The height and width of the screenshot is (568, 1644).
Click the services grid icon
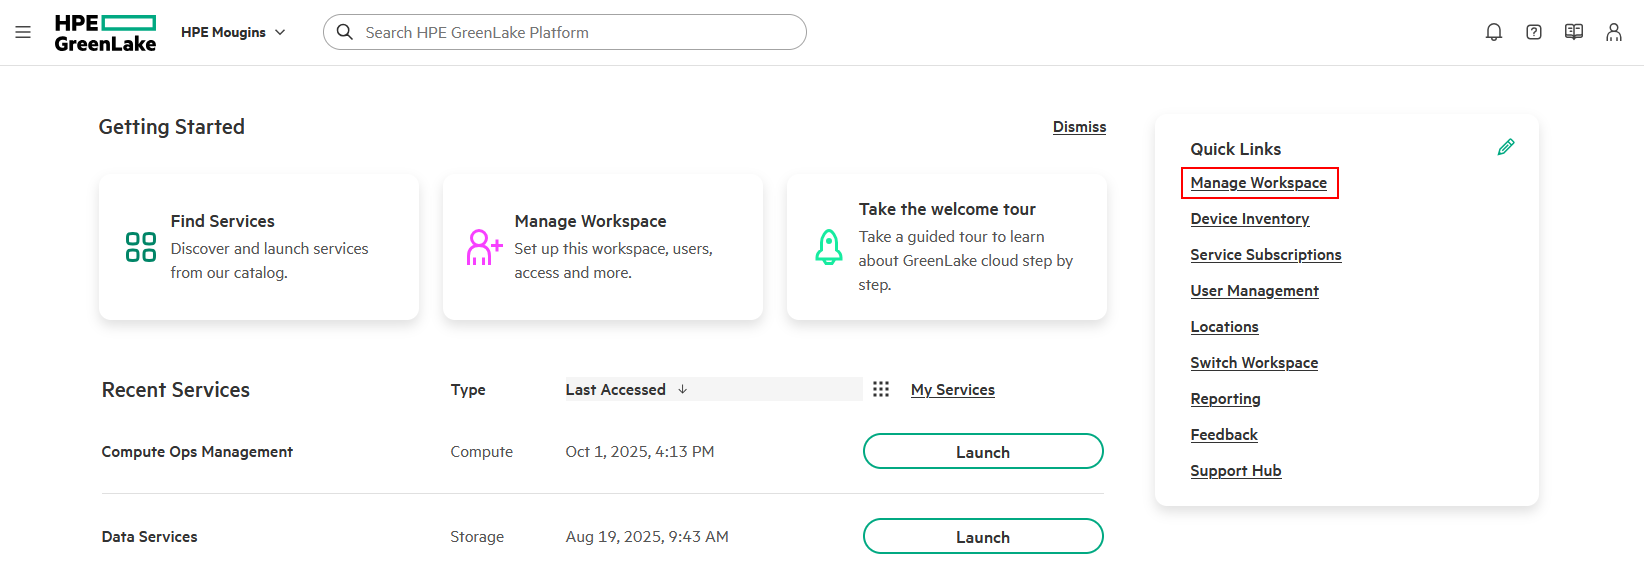click(880, 389)
